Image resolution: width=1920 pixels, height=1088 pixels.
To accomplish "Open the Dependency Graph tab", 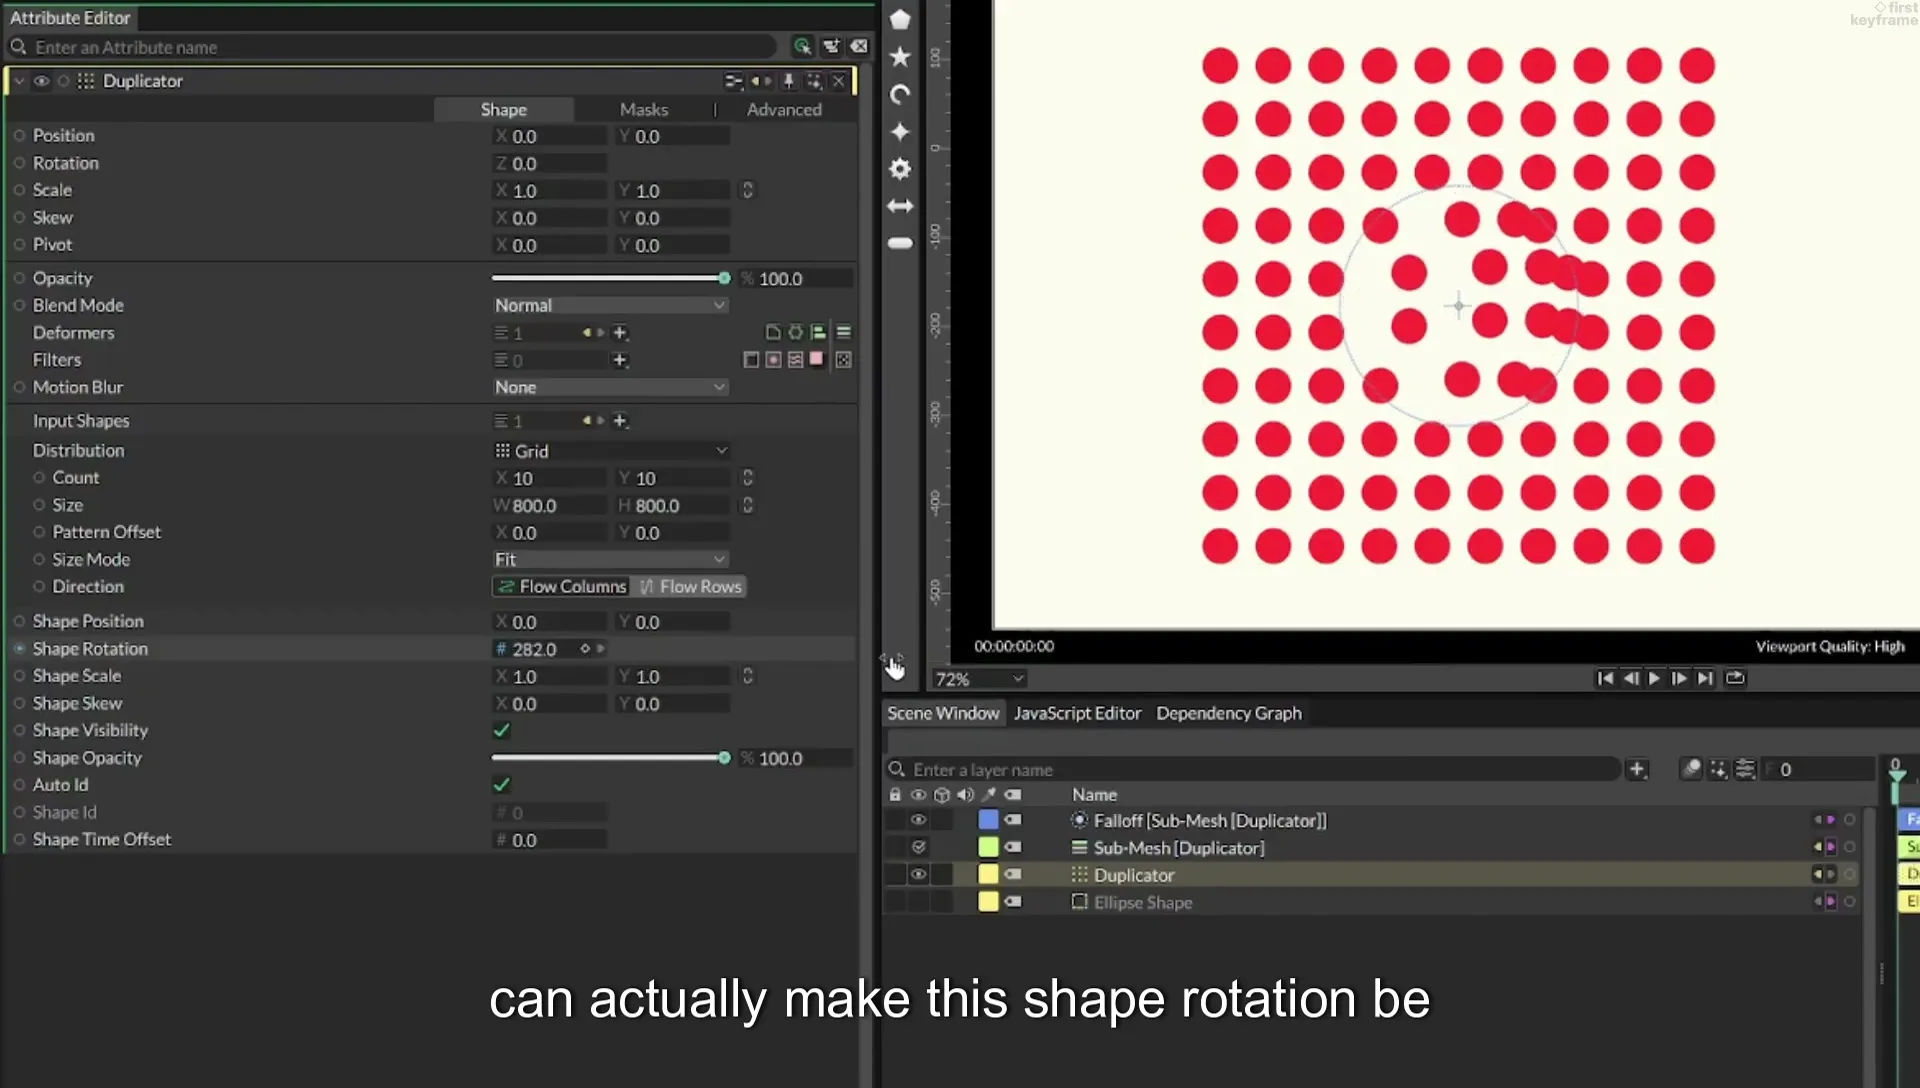I will pos(1229,713).
